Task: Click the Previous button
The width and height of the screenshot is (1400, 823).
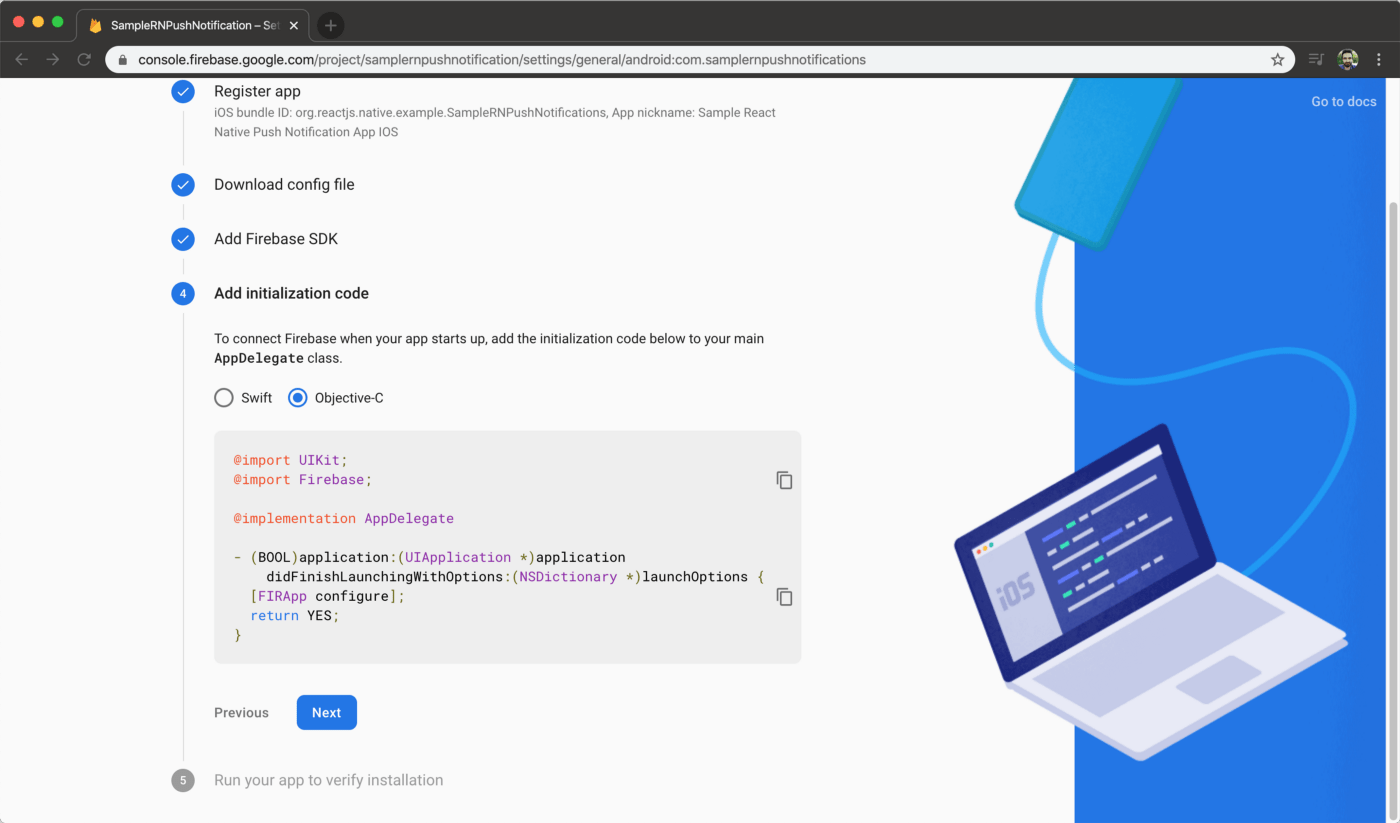Action: pos(241,713)
